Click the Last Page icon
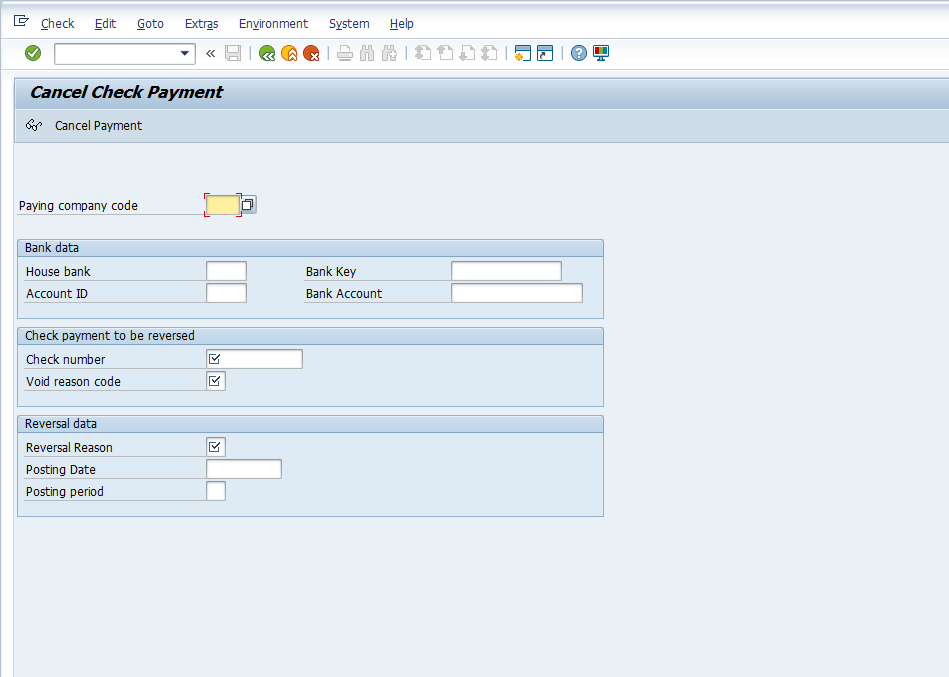The width and height of the screenshot is (949, 677). pos(489,53)
